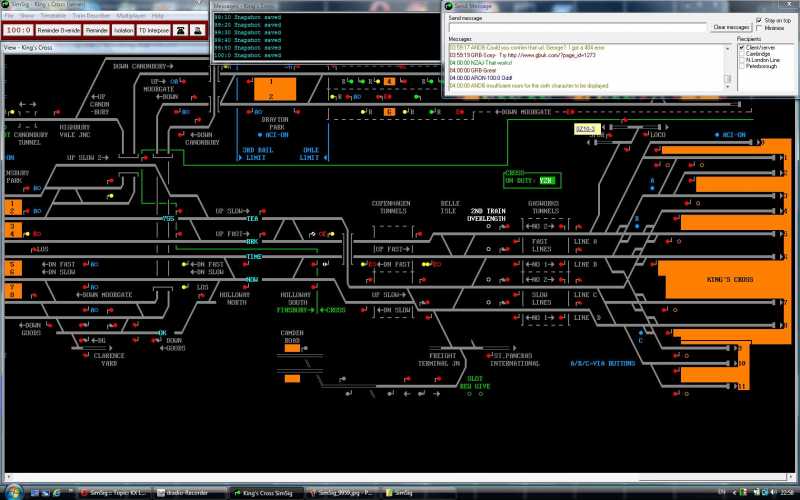The width and height of the screenshot is (800, 500).
Task: Check the Peterborough recipient
Action: click(x=742, y=66)
